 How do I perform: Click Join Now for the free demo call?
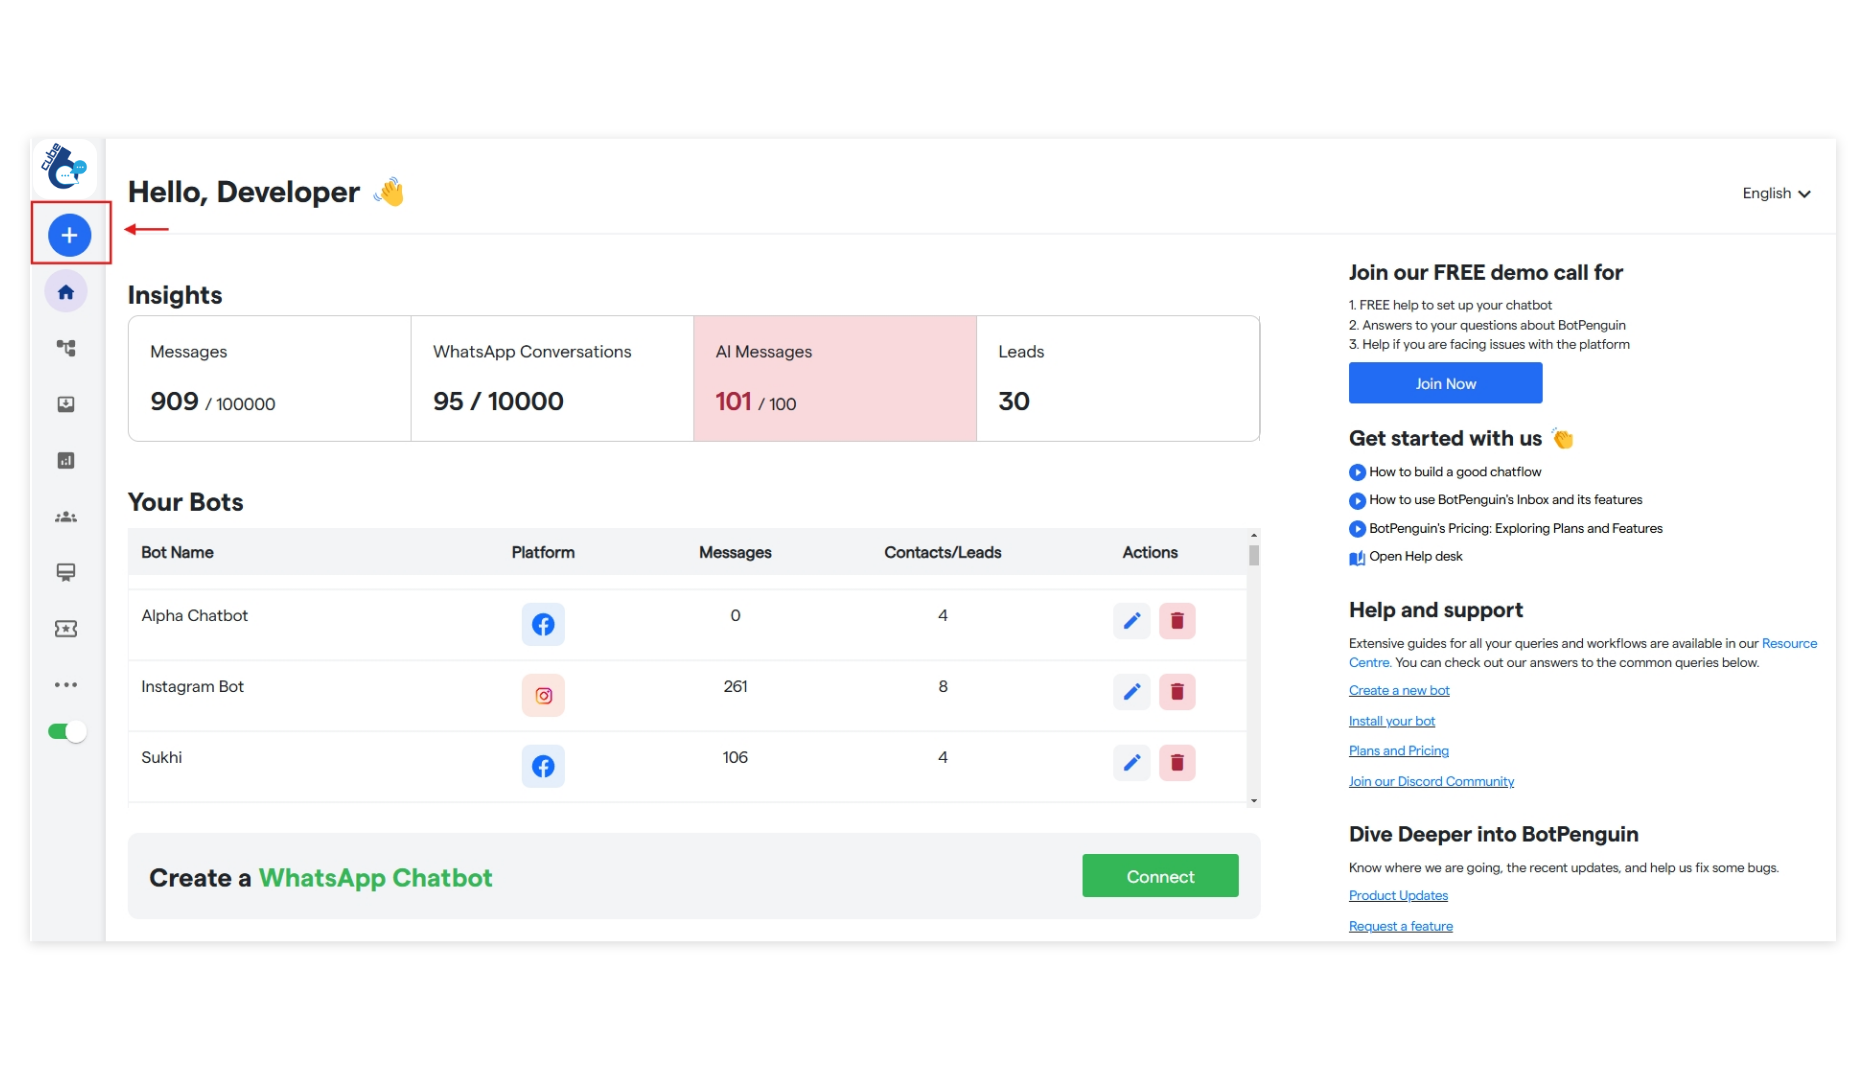1444,383
